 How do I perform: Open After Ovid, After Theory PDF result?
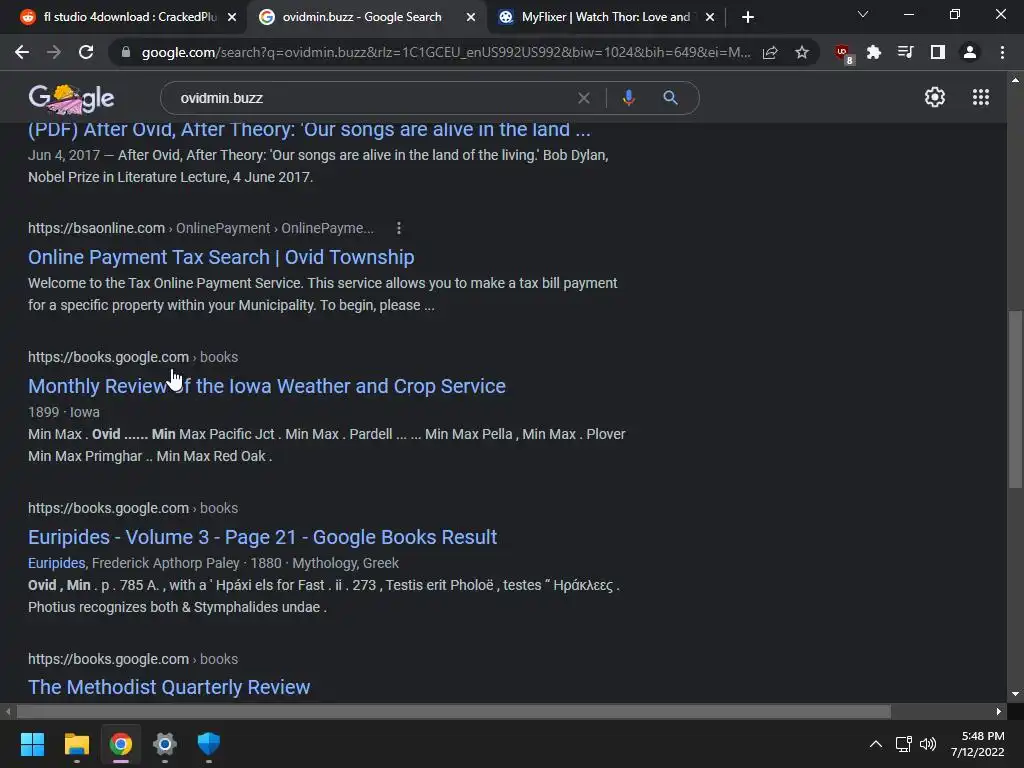coord(309,129)
